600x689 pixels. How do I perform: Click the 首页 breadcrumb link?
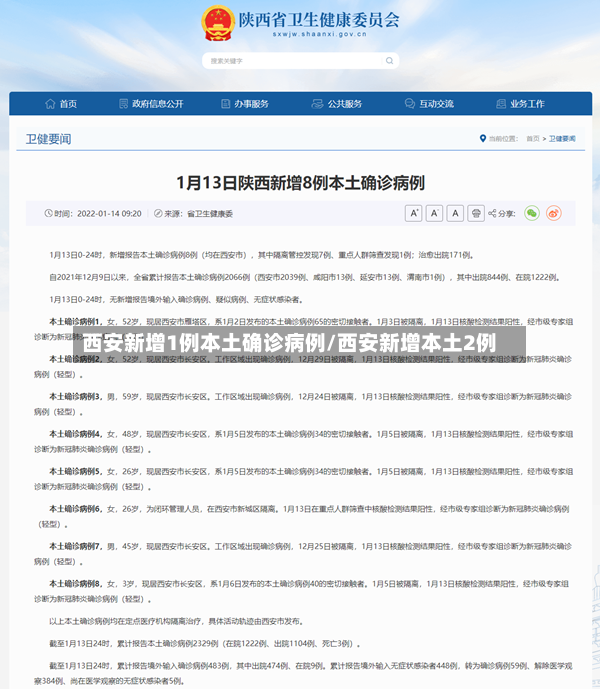[533, 139]
